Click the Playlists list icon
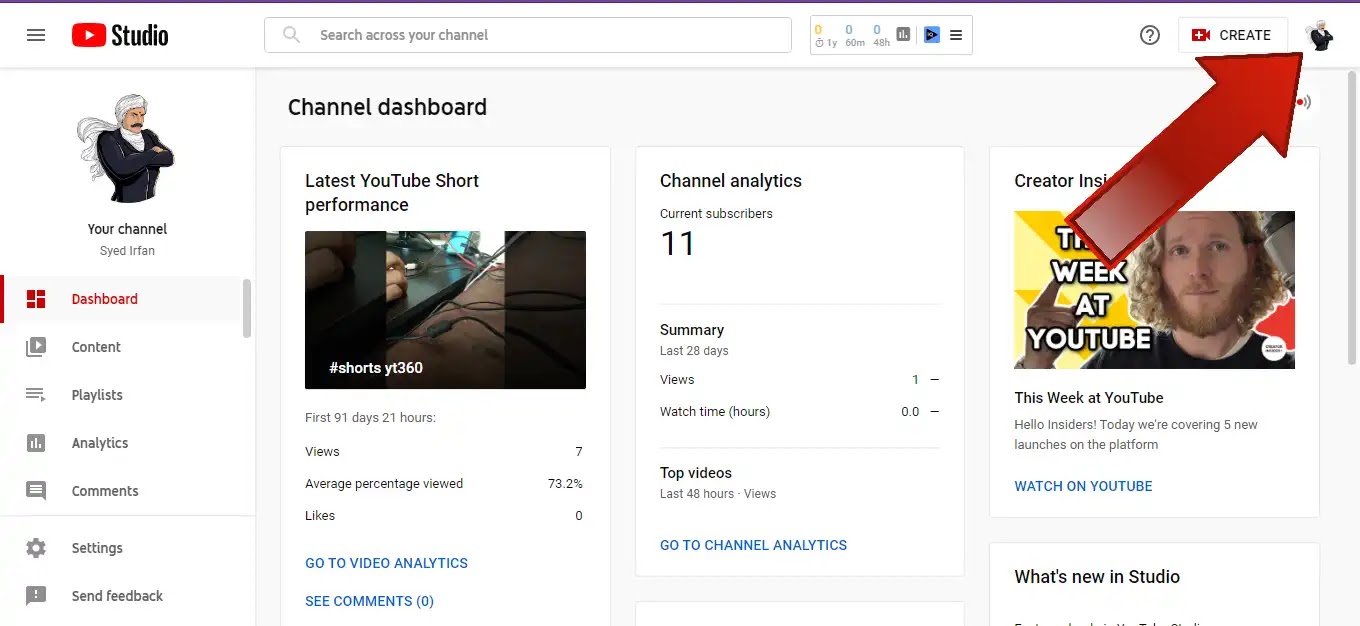The height and width of the screenshot is (626, 1360). click(x=36, y=395)
